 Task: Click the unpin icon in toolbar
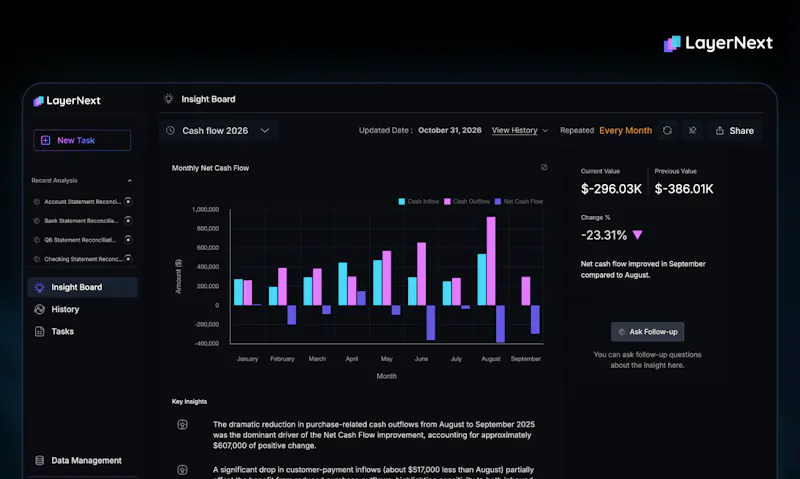click(x=692, y=131)
